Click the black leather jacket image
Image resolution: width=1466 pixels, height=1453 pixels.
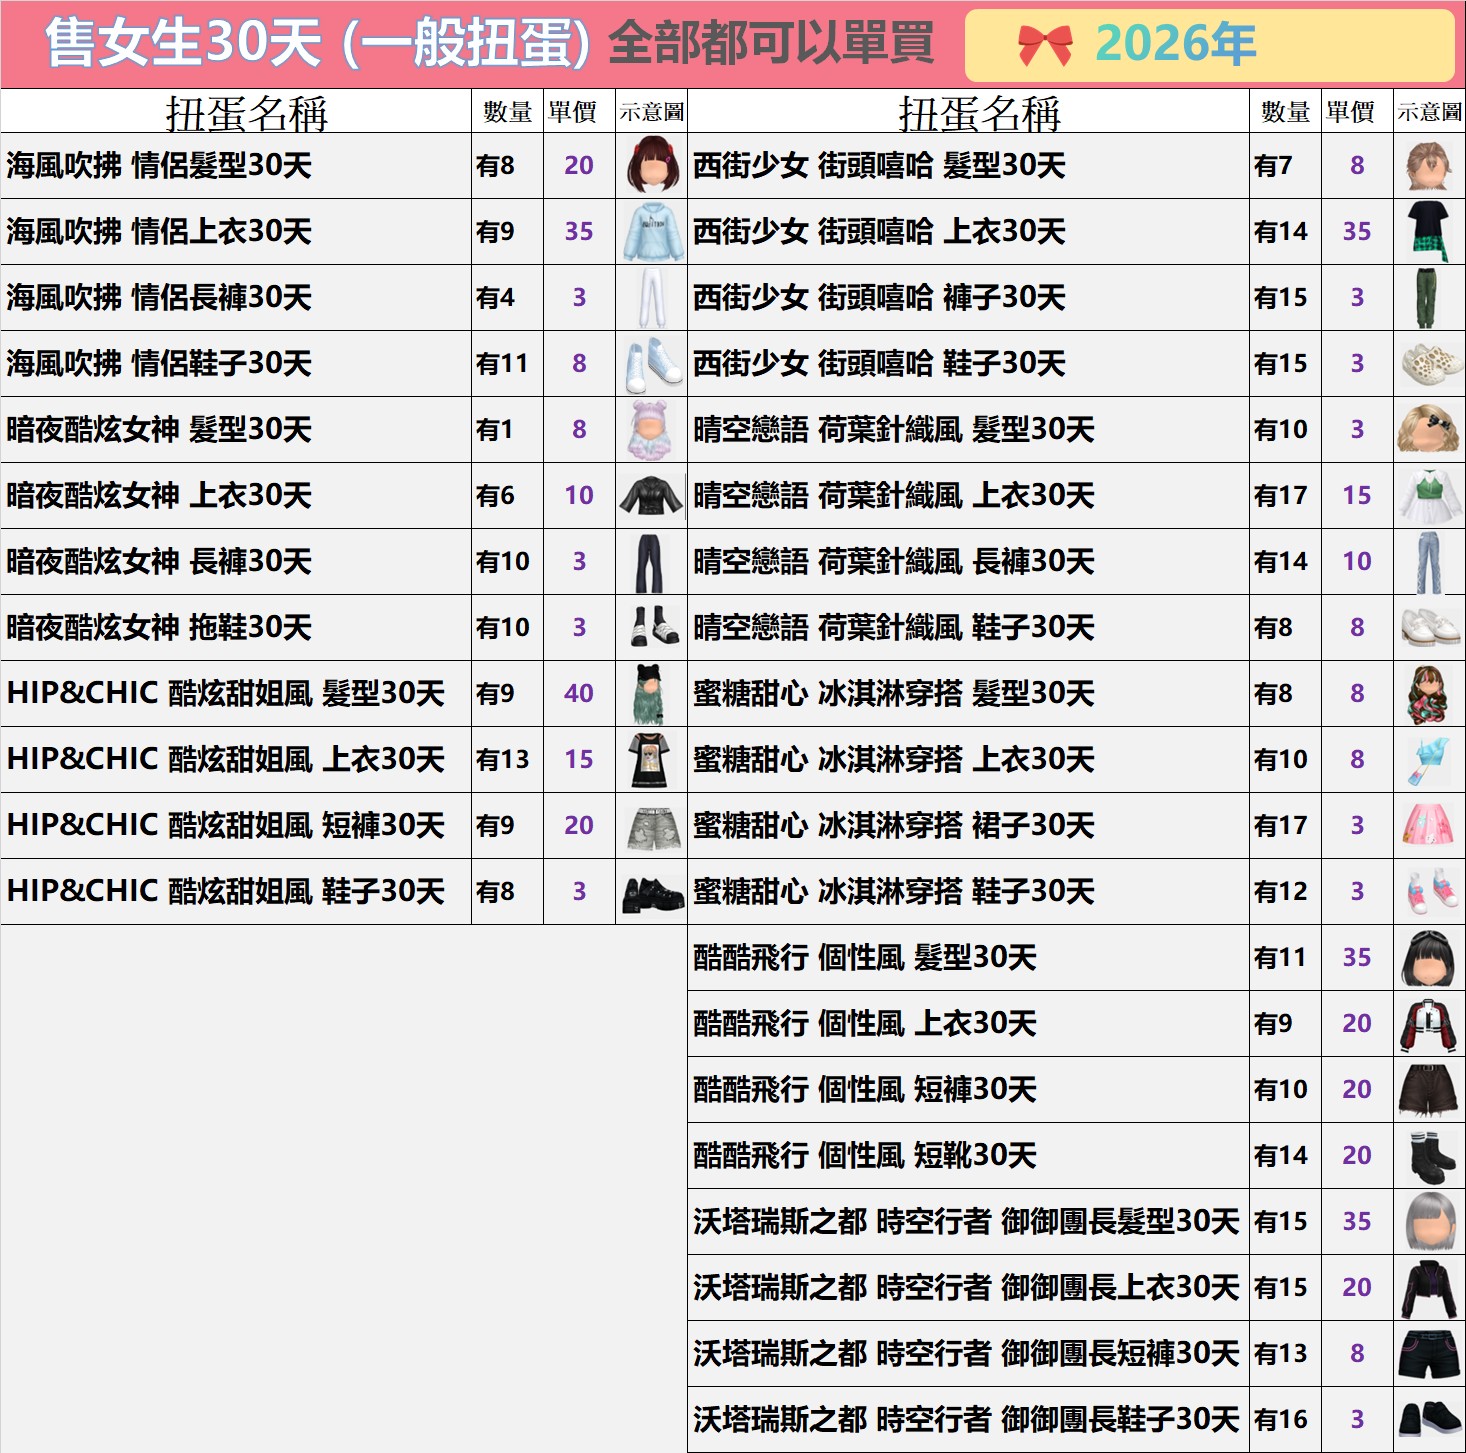pos(651,495)
